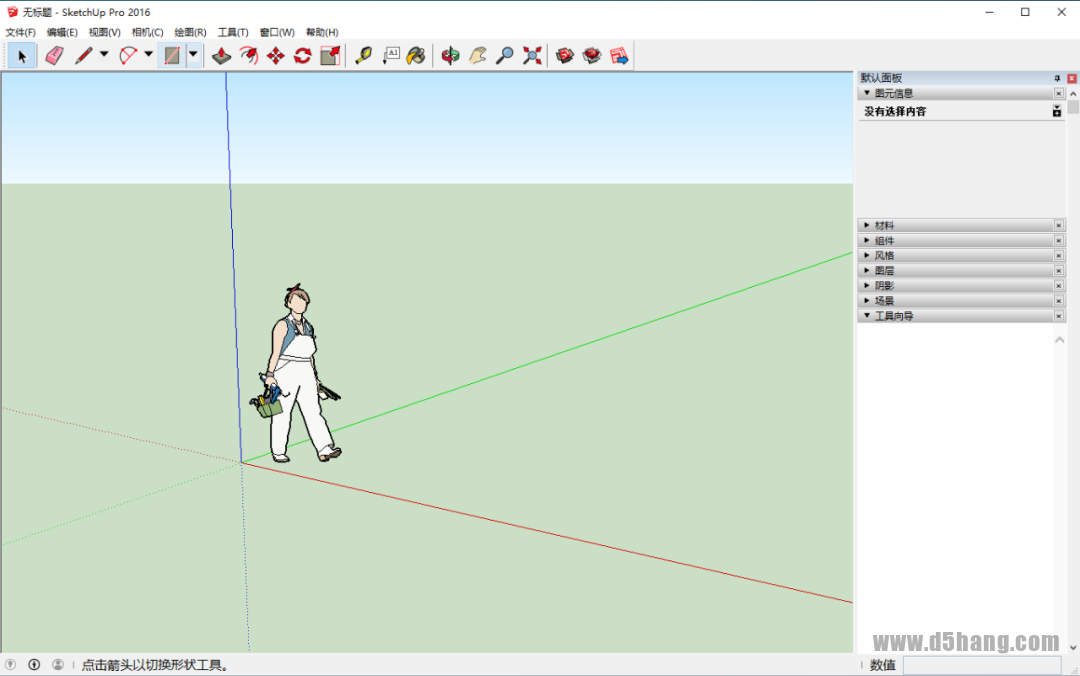Image resolution: width=1080 pixels, height=676 pixels.
Task: Select the Paint Bucket tool
Action: click(416, 56)
